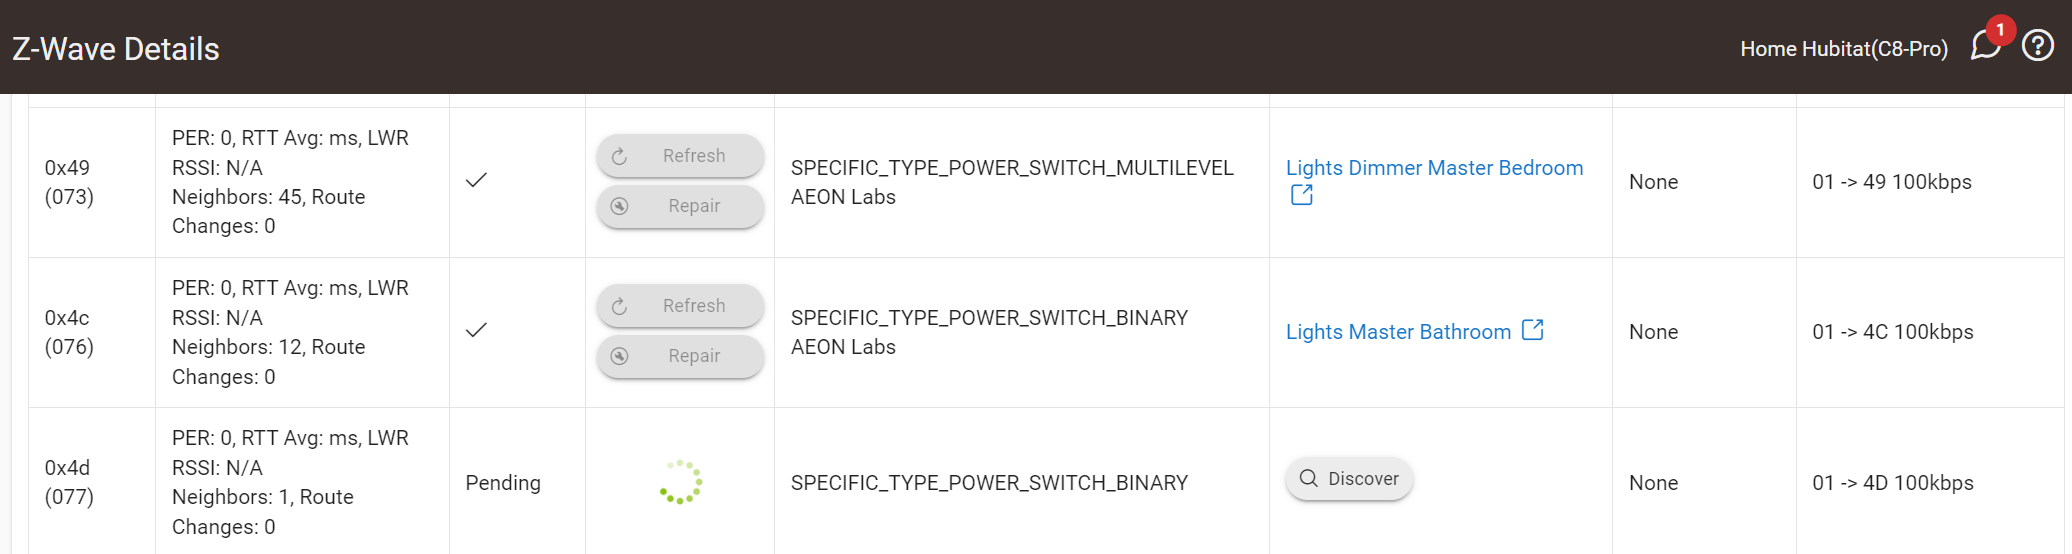Click external link icon beside Lights Master Bathroom
Screen dimensions: 2072x554
coord(1532,330)
